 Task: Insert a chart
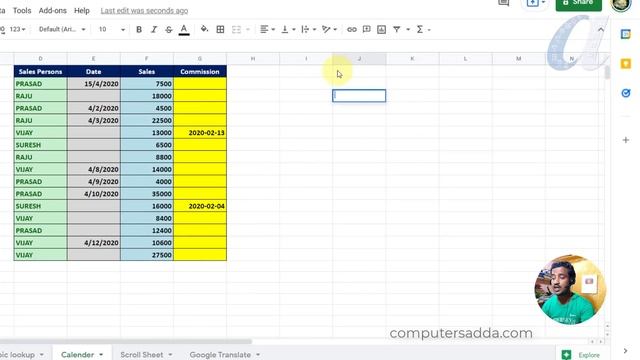pos(382,29)
